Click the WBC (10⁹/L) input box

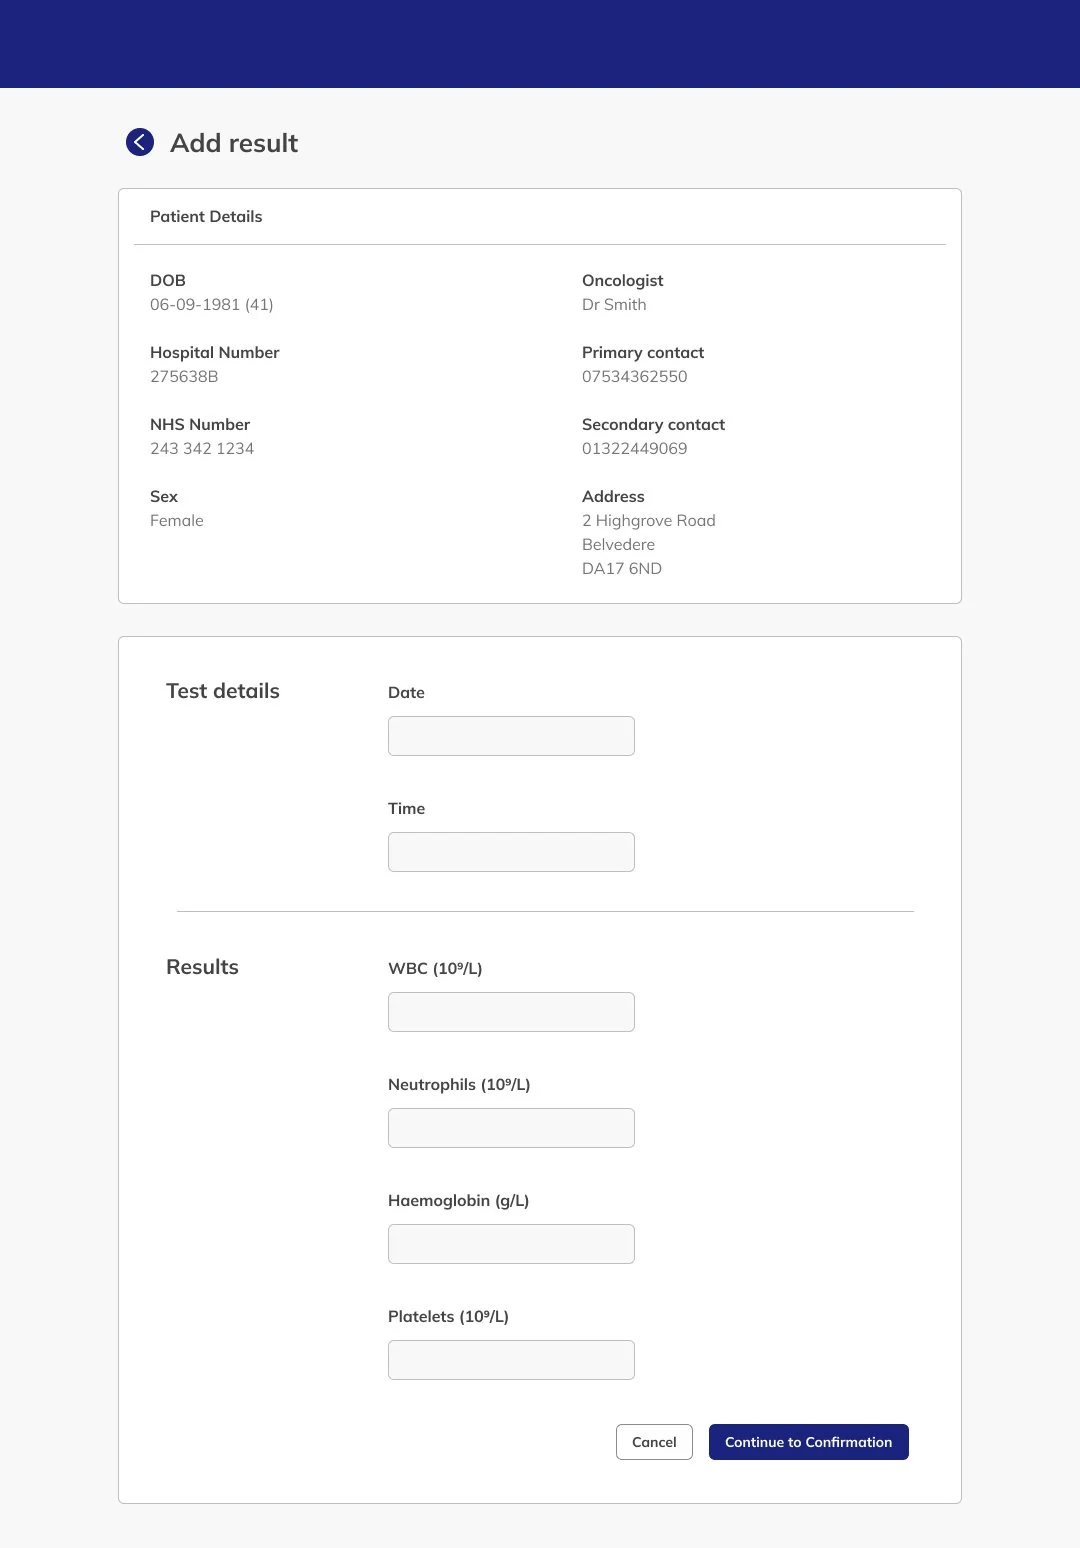[511, 1012]
